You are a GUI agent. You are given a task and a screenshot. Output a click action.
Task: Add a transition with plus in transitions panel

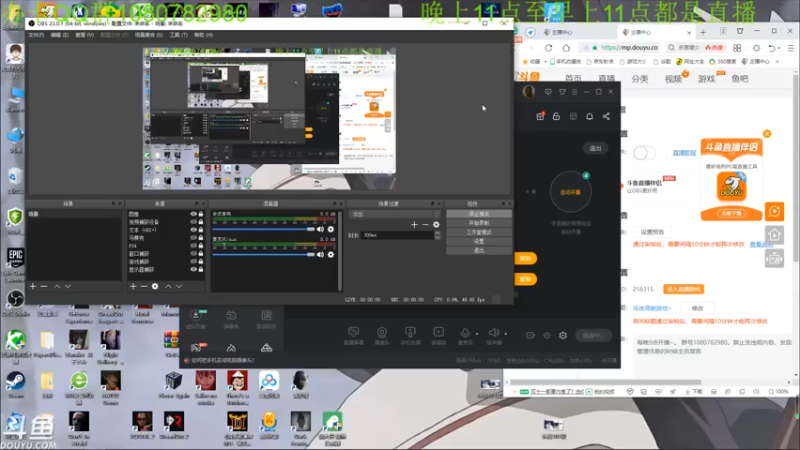click(x=414, y=224)
